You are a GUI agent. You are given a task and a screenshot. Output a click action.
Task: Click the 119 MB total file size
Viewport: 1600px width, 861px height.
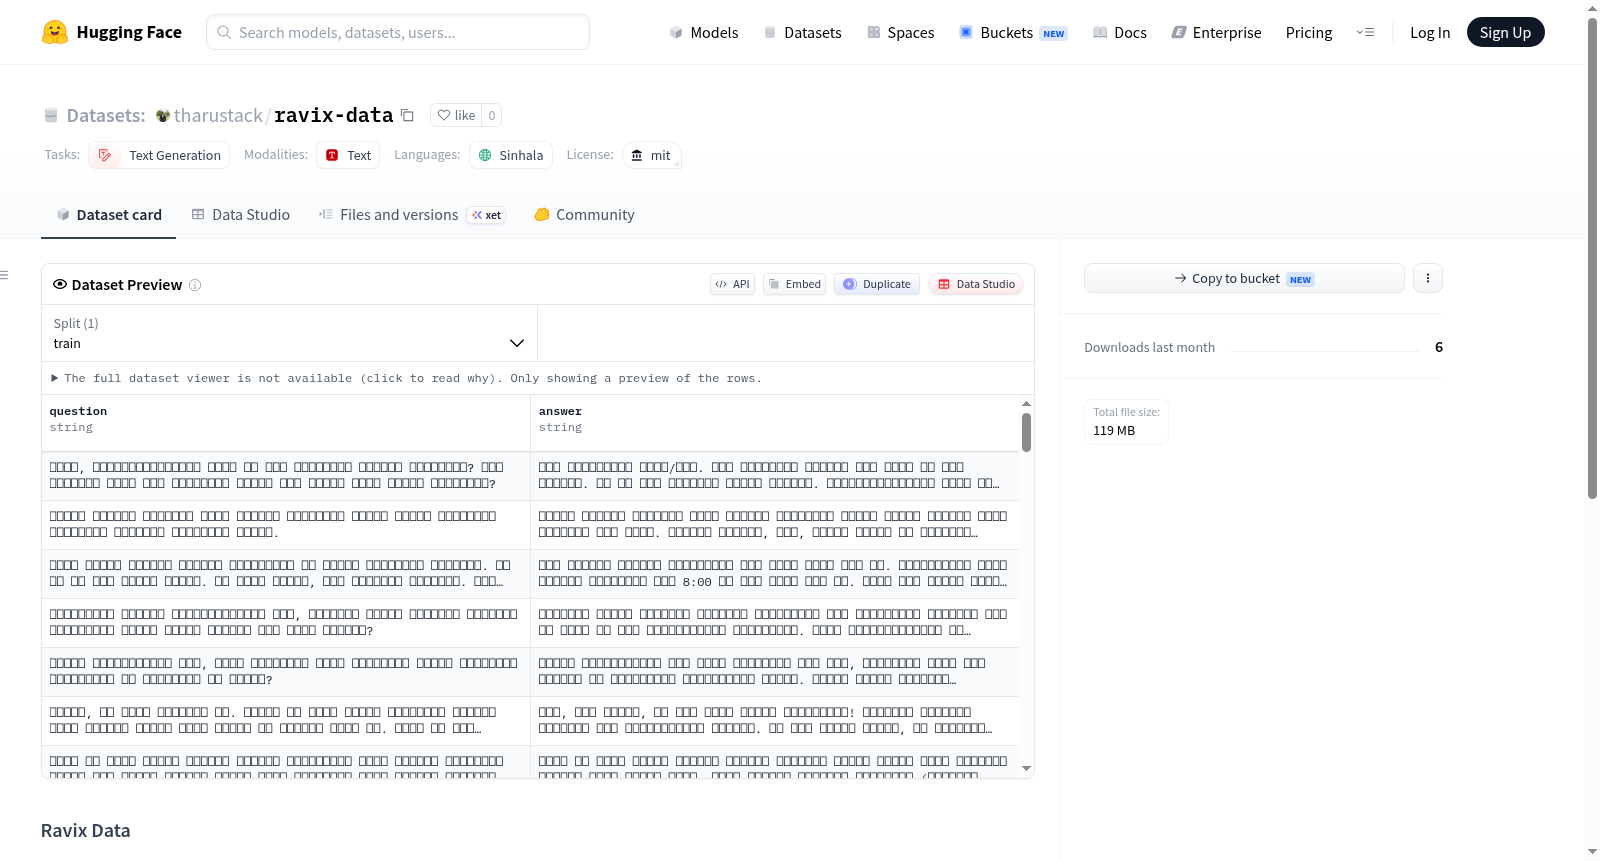(1114, 431)
